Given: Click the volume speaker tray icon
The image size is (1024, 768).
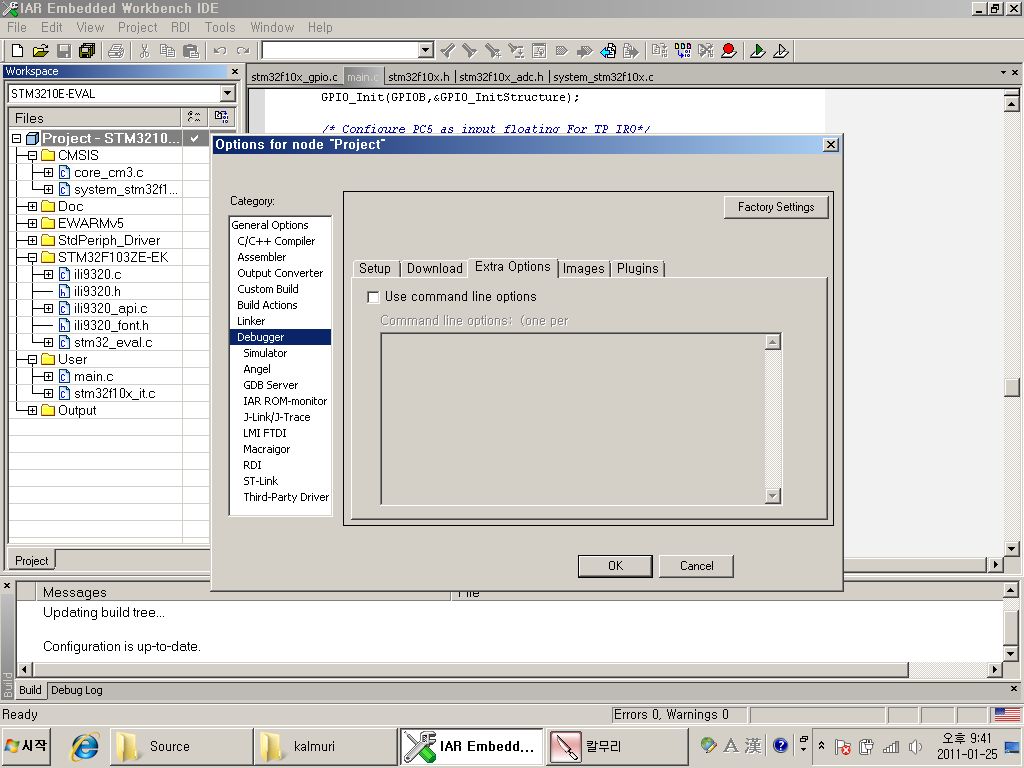Looking at the screenshot, I should [915, 746].
